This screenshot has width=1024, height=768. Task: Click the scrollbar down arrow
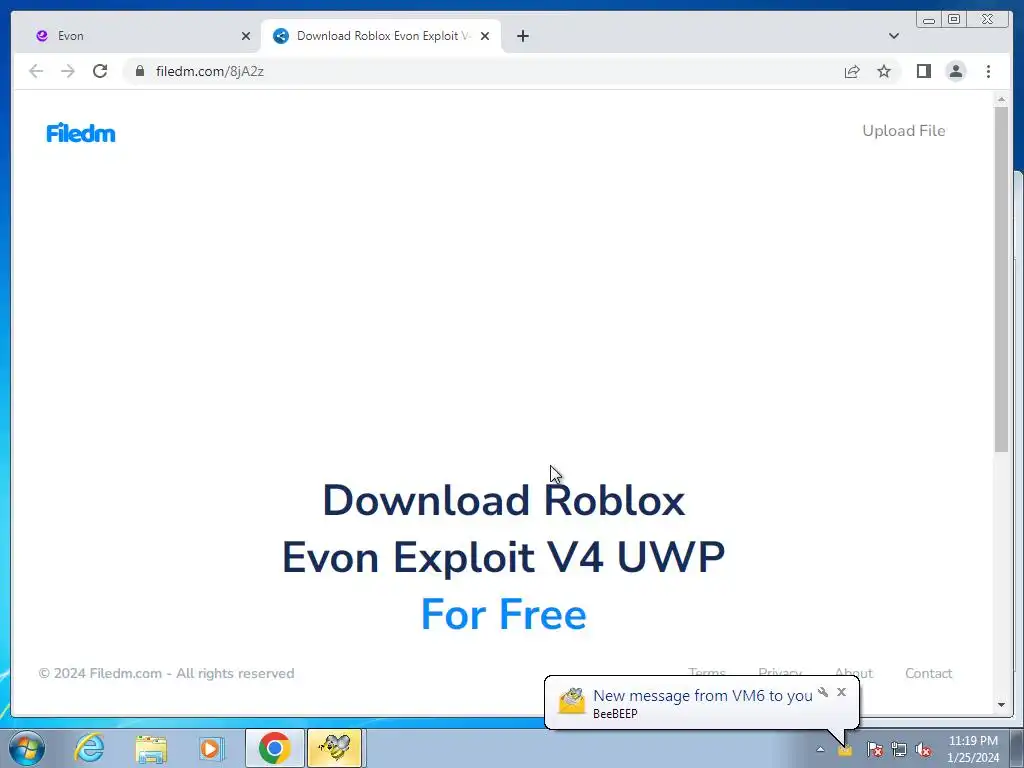[1001, 705]
